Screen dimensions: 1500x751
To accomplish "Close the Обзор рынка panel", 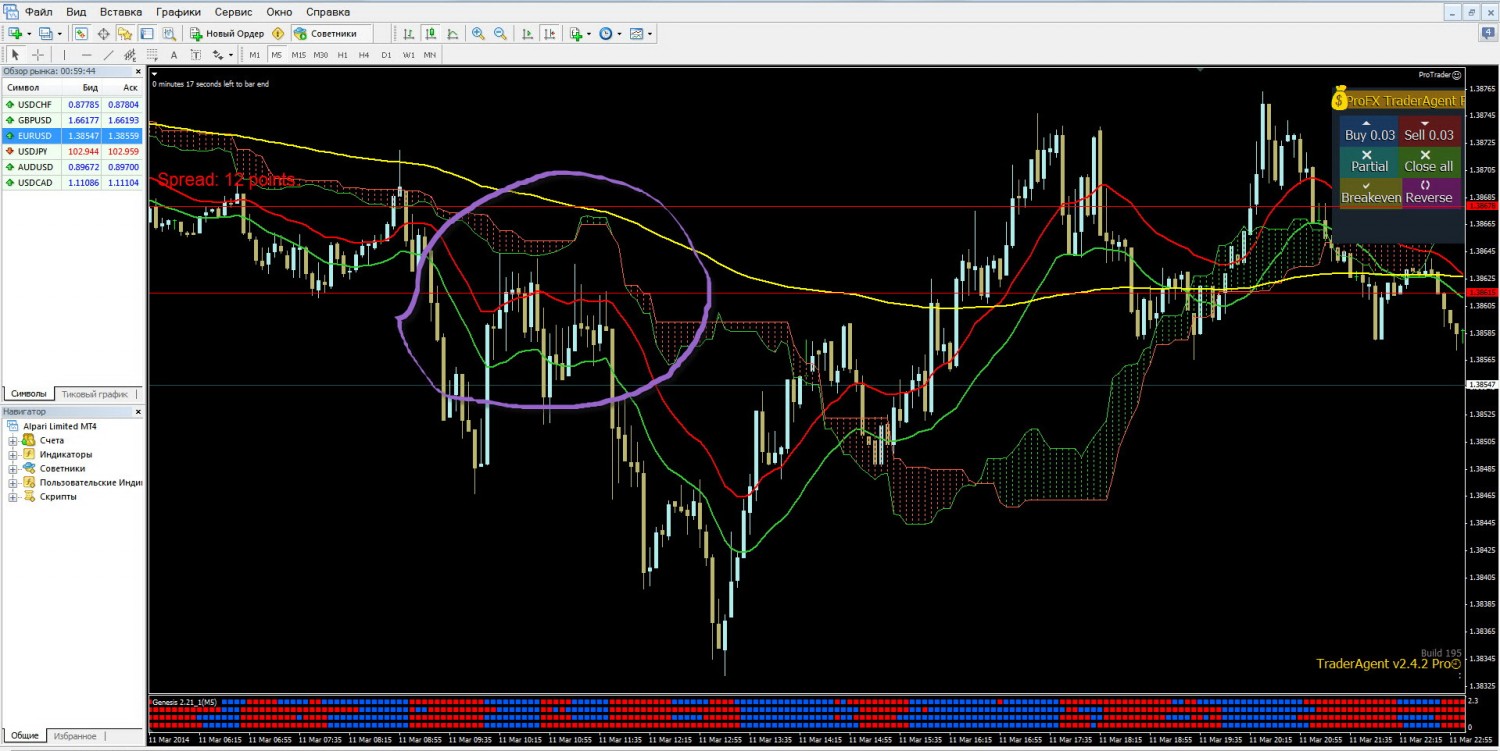I will pos(138,71).
